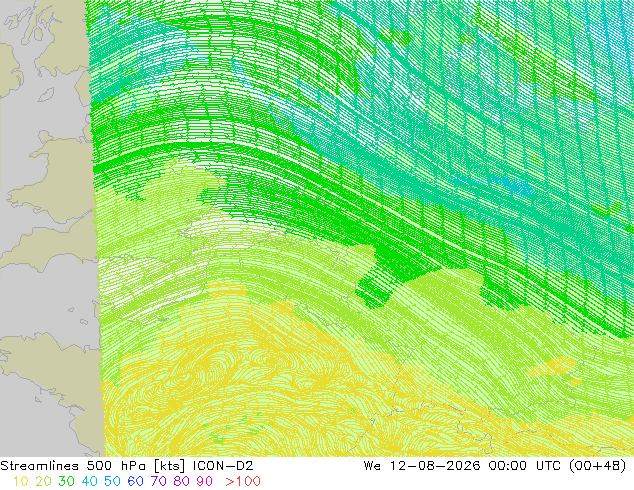Click the red >100 legend value
Image resolution: width=634 pixels, height=490 pixels.
243,481
